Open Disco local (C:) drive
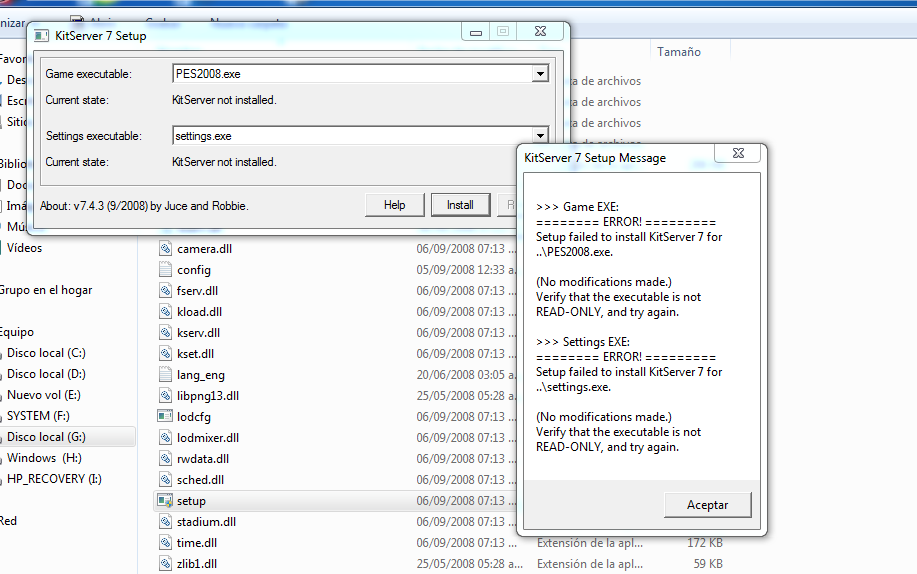The height and width of the screenshot is (574, 917). tap(46, 353)
